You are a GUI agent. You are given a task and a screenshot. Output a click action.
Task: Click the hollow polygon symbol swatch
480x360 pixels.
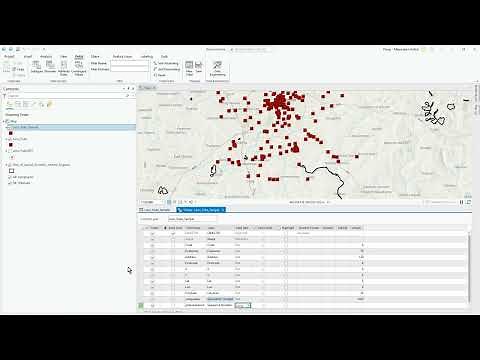pyautogui.click(x=11, y=171)
